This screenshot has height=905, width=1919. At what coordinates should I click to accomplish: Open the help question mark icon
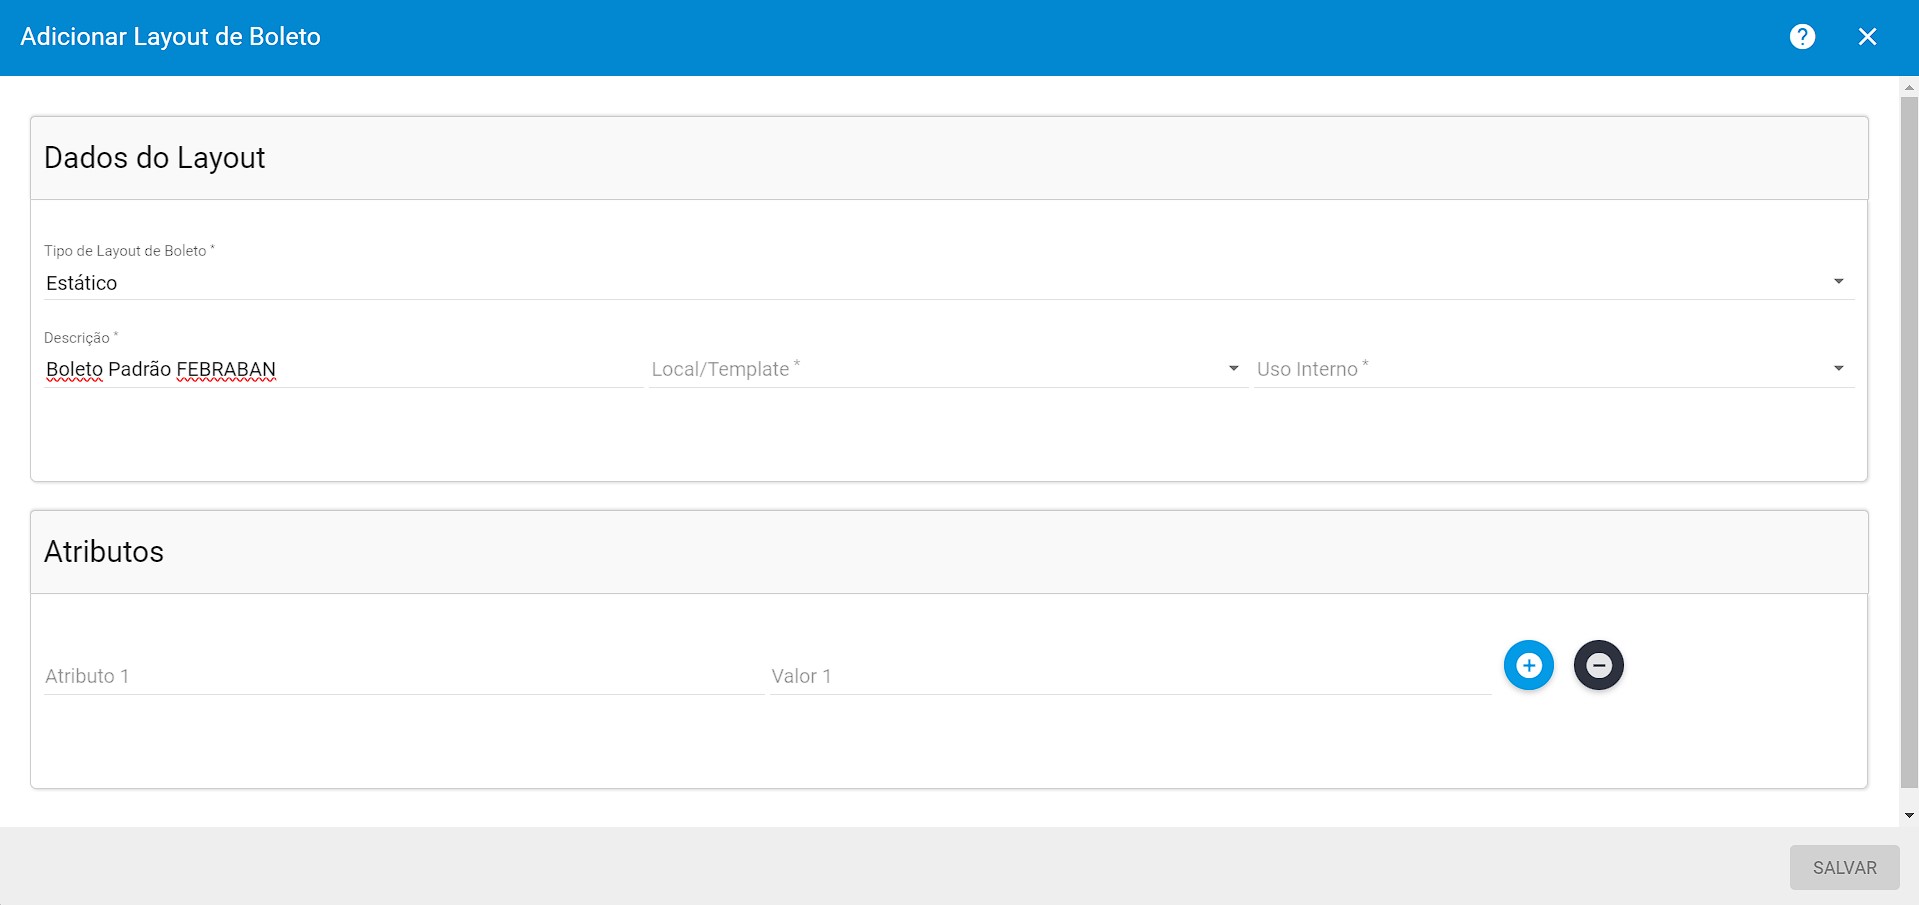tap(1802, 37)
